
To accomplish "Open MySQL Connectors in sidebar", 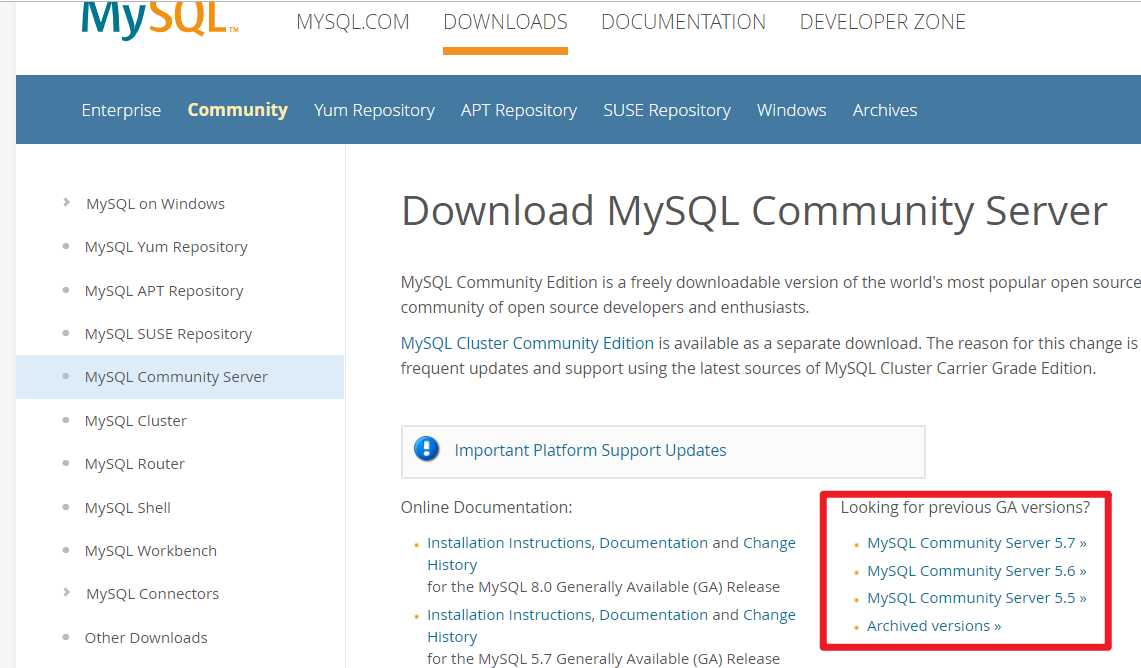I will tap(152, 594).
